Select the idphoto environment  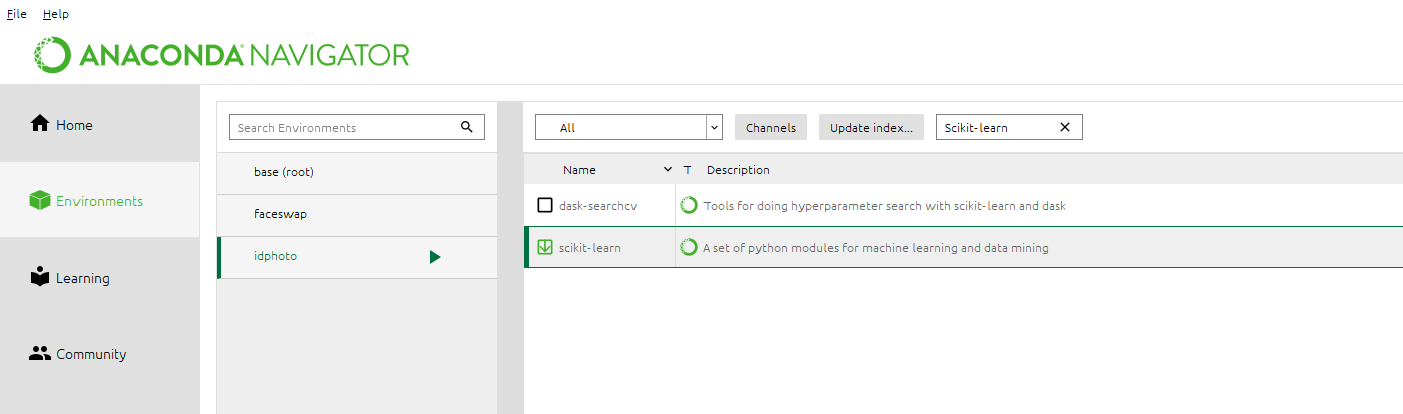tap(357, 256)
